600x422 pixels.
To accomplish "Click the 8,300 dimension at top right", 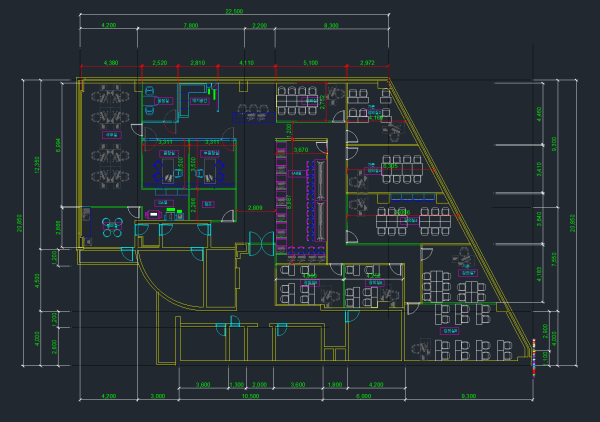I will (x=330, y=25).
